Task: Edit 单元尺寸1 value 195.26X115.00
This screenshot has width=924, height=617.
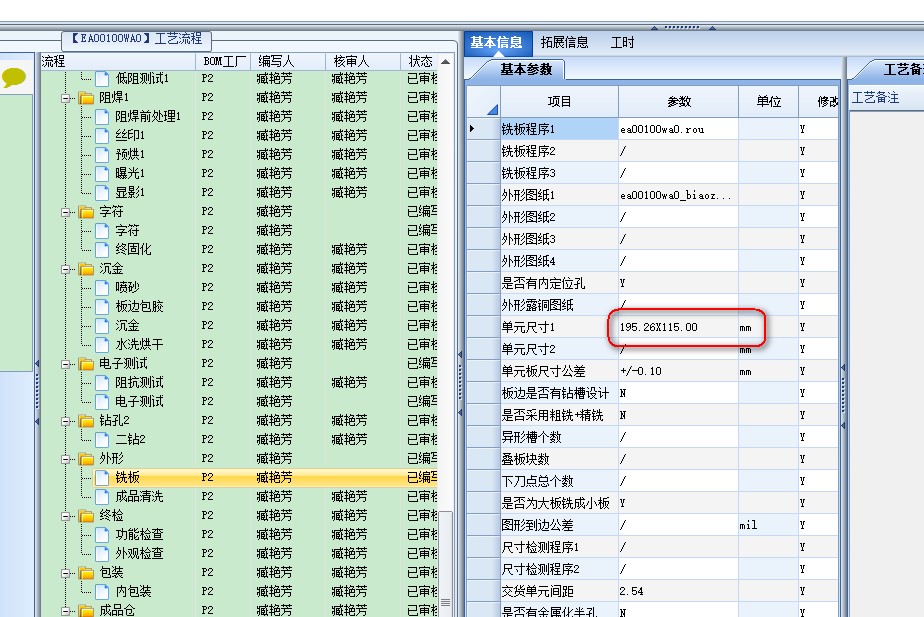Action: [x=678, y=327]
